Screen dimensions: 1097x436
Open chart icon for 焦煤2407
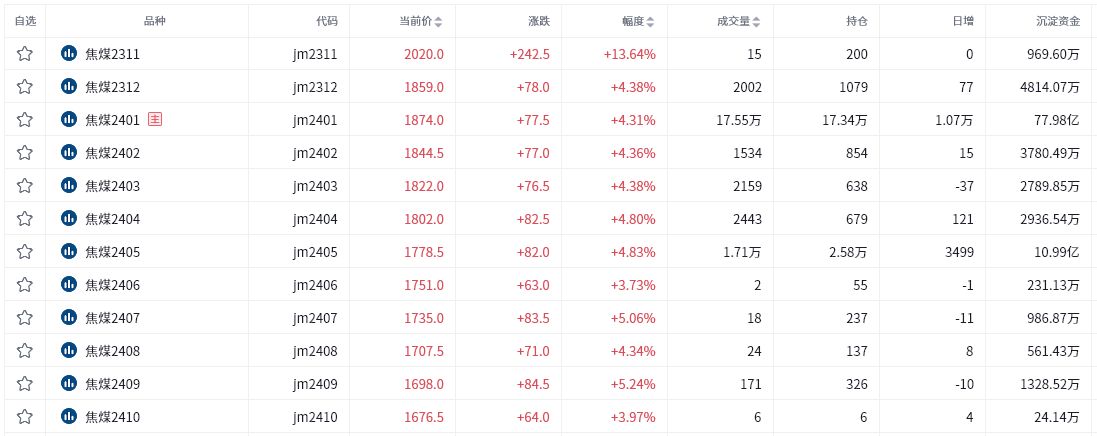69,318
